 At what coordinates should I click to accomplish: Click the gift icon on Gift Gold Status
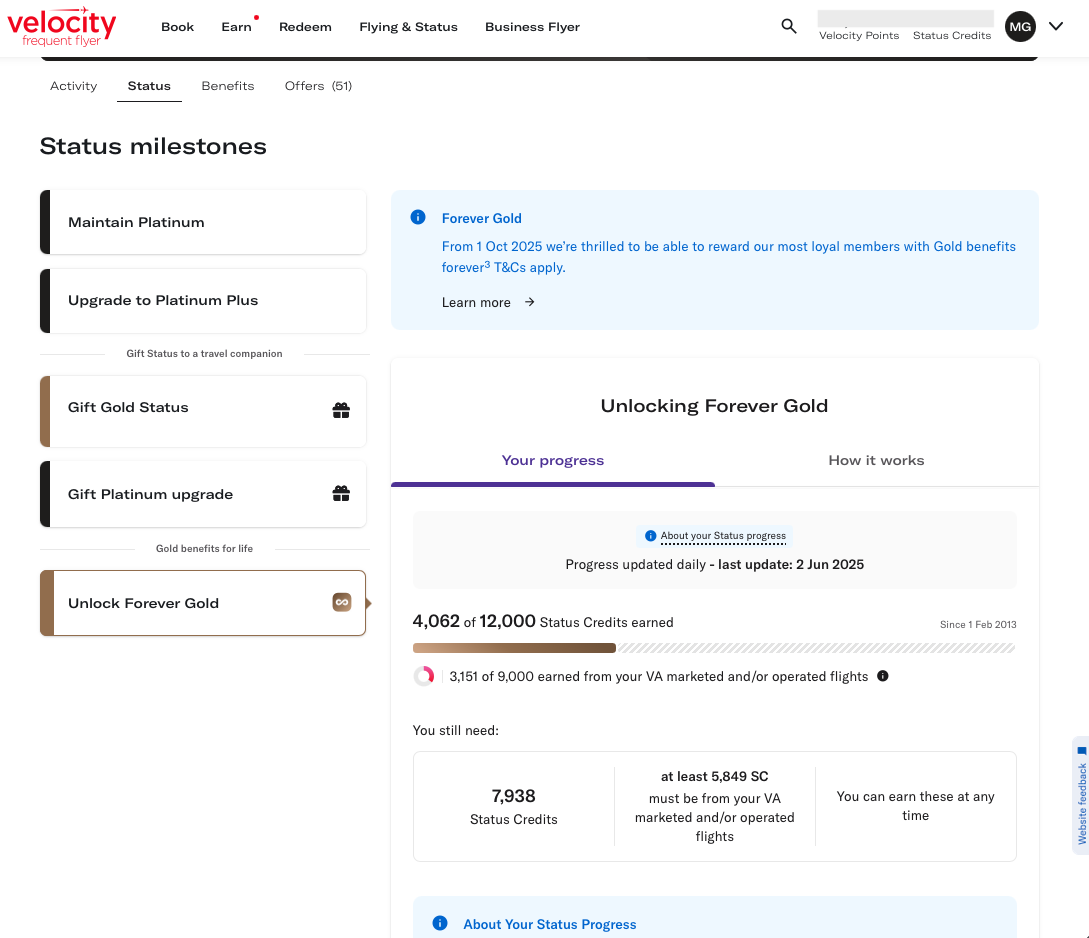(341, 410)
